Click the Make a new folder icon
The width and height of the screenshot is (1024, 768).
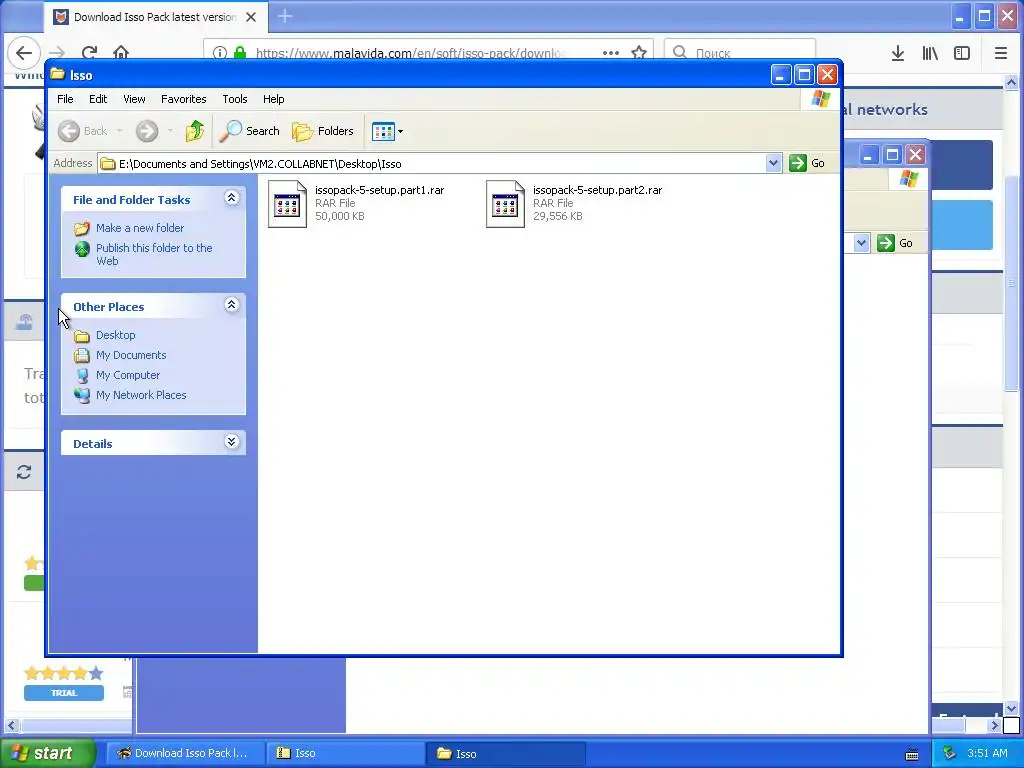[x=82, y=228]
